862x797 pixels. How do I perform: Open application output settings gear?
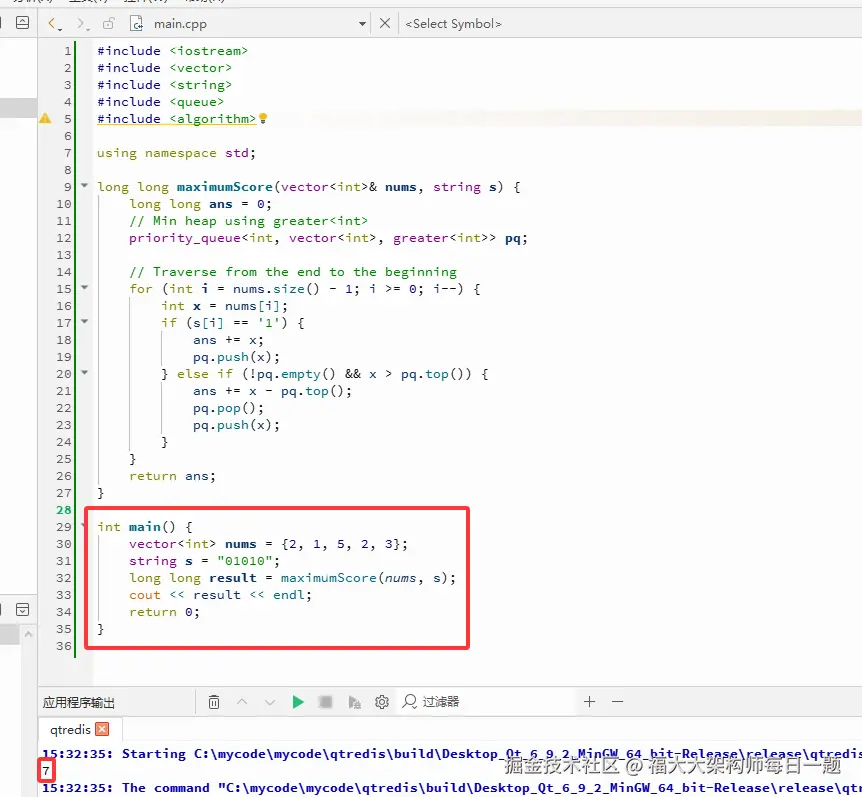tap(382, 702)
